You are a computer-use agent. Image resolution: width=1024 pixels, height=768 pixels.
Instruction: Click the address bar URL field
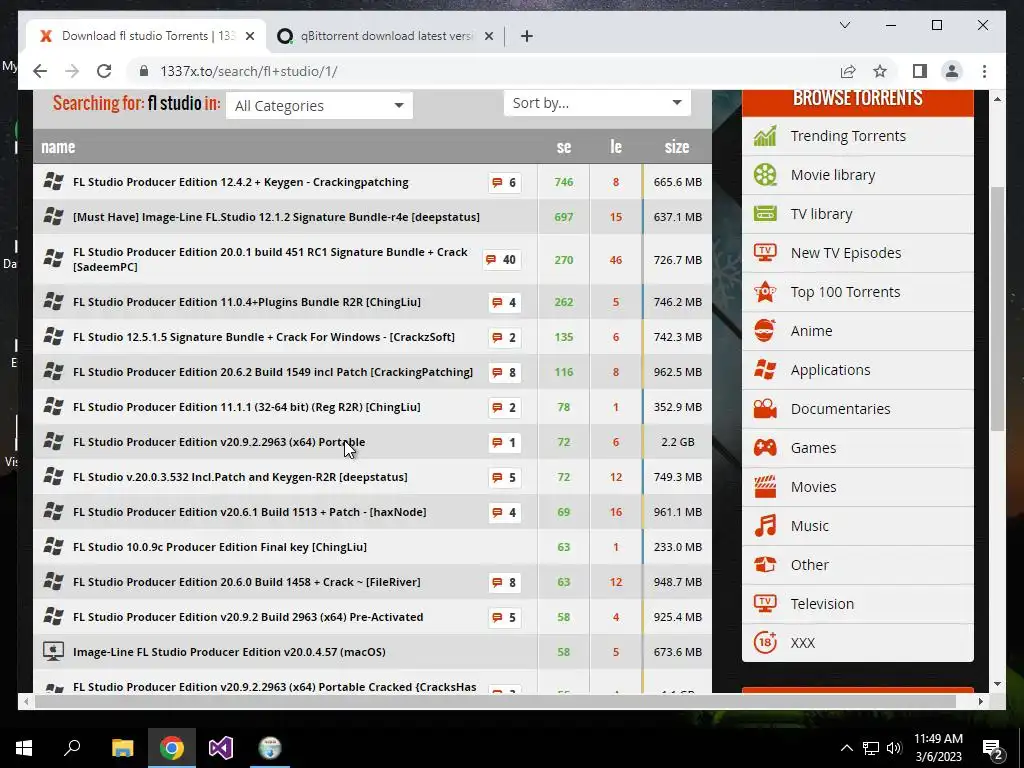click(483, 71)
